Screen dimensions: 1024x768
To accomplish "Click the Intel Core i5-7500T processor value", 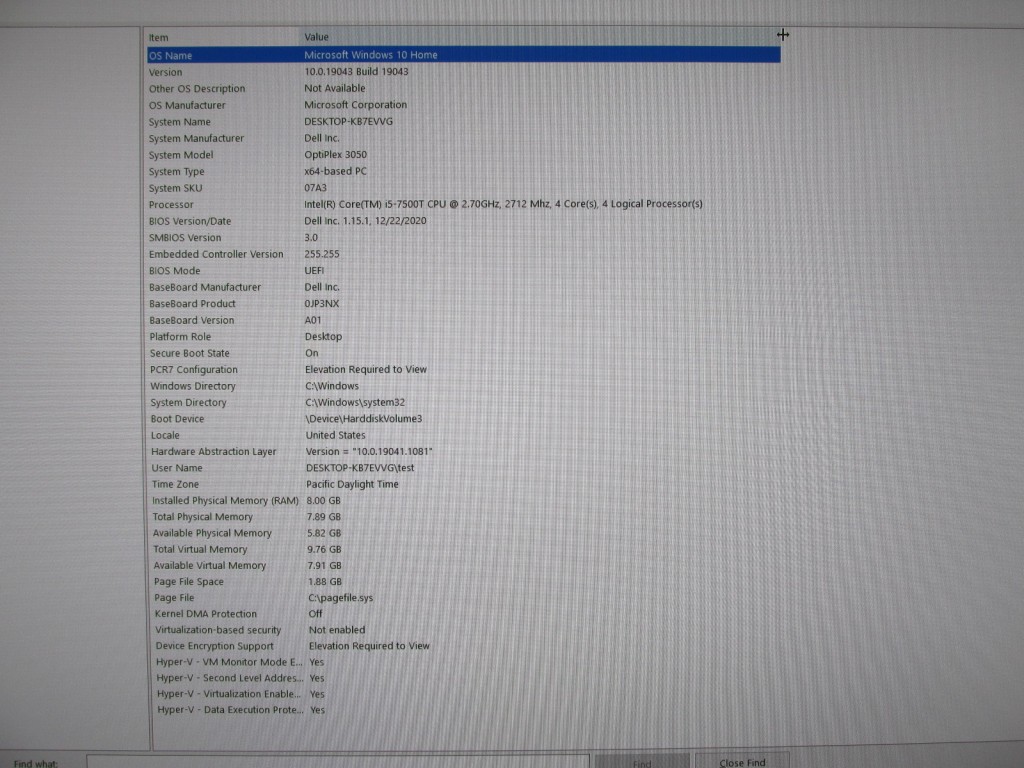I will coord(503,204).
